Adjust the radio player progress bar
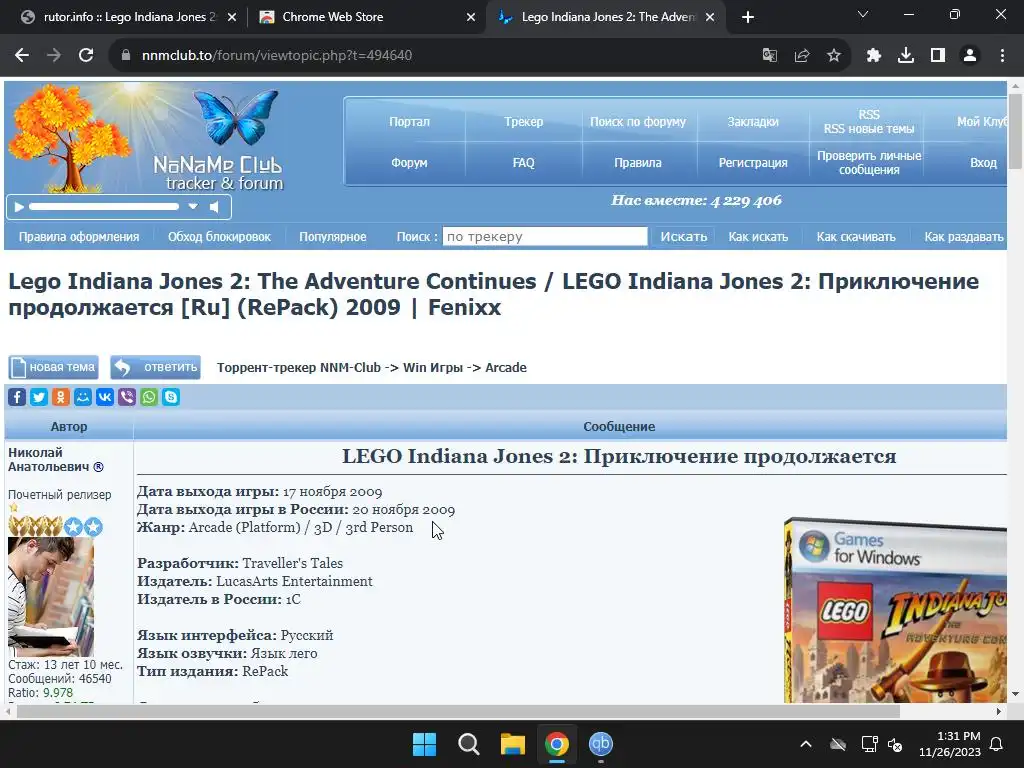This screenshot has width=1024, height=768. (104, 206)
